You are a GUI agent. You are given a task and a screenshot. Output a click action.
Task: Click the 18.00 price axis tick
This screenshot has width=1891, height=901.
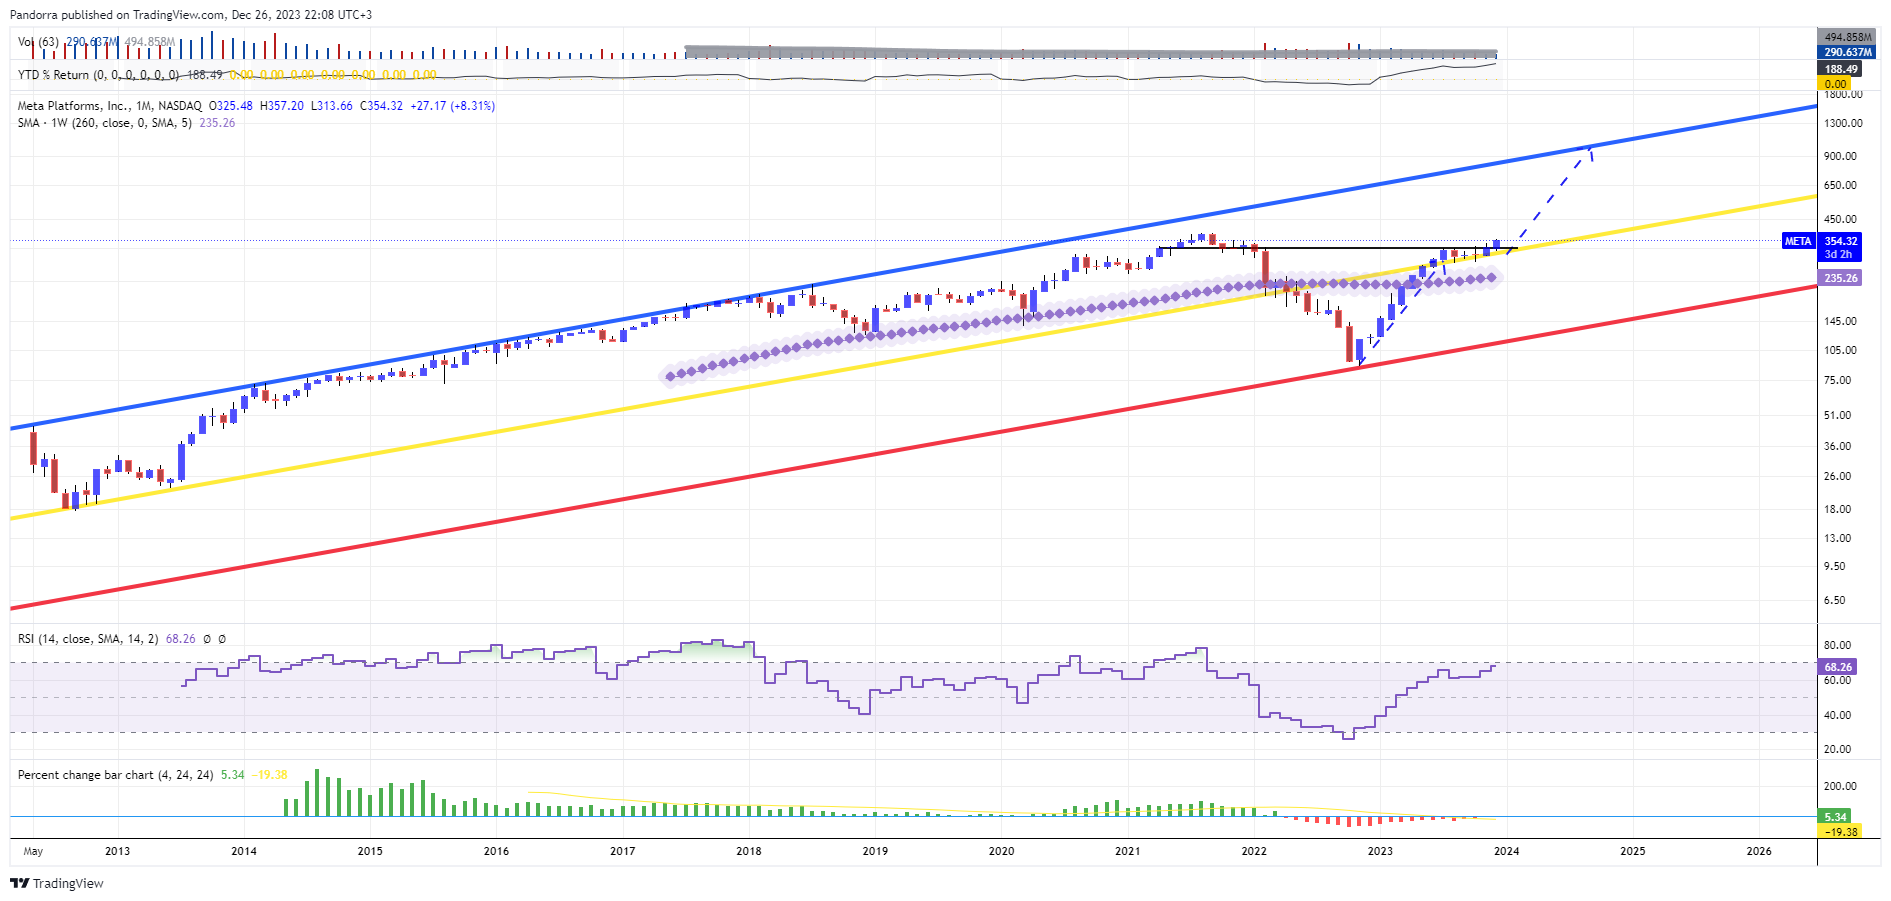[1837, 509]
